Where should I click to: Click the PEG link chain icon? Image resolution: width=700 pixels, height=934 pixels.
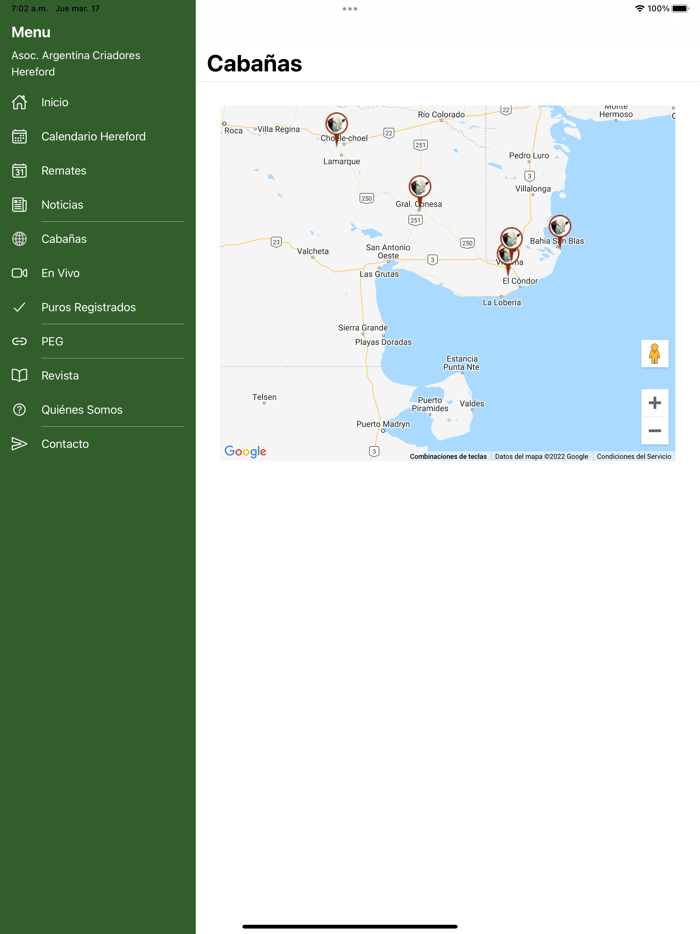(x=19, y=342)
